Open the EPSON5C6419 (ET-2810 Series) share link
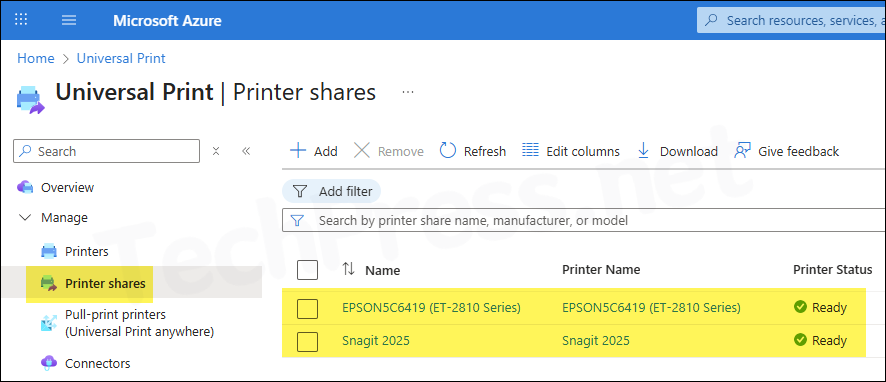Viewport: 886px width, 382px height. click(431, 308)
